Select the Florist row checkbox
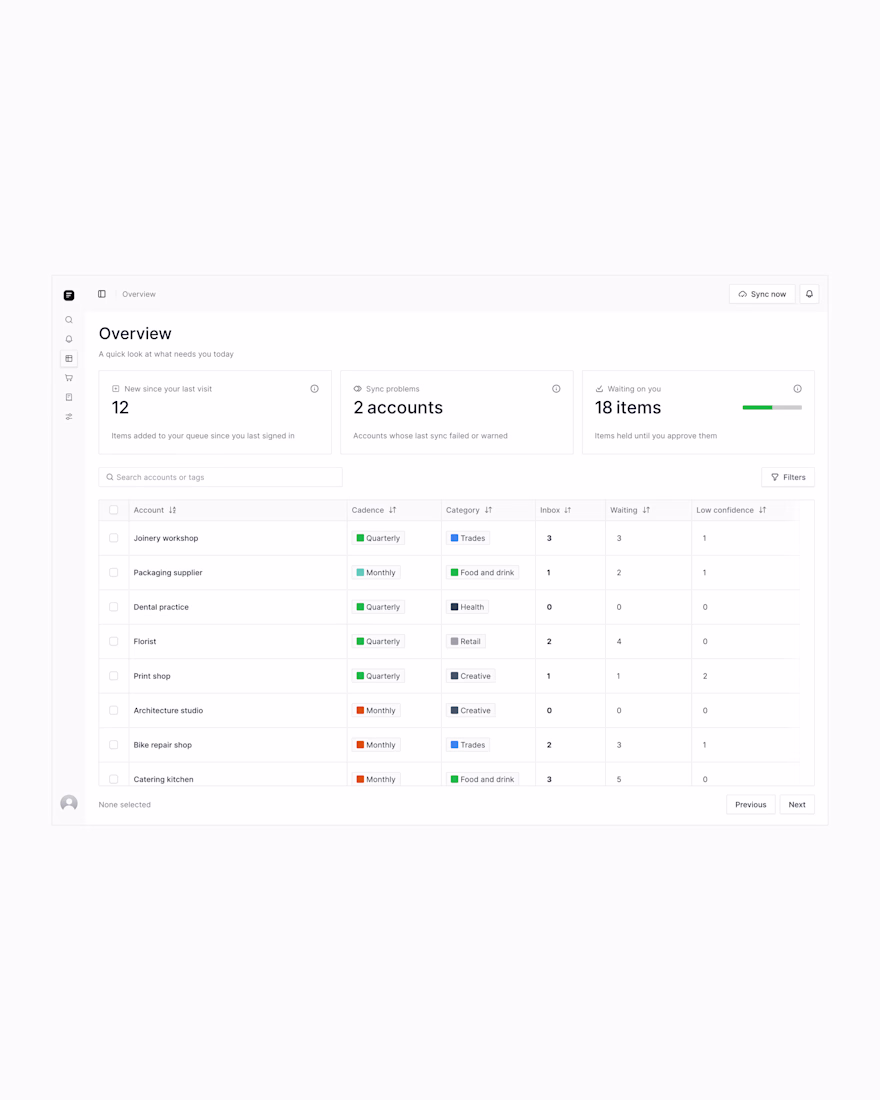This screenshot has height=1100, width=880. point(114,641)
